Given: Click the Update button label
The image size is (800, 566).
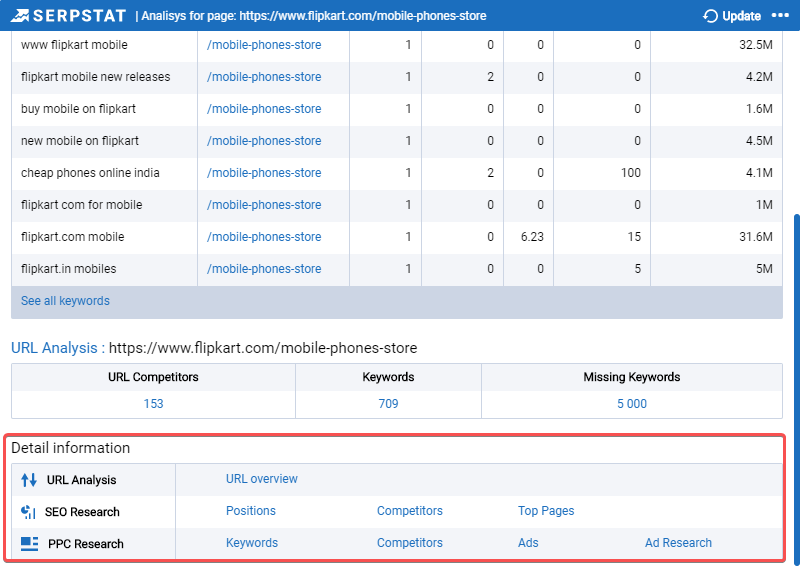Looking at the screenshot, I should (x=741, y=16).
